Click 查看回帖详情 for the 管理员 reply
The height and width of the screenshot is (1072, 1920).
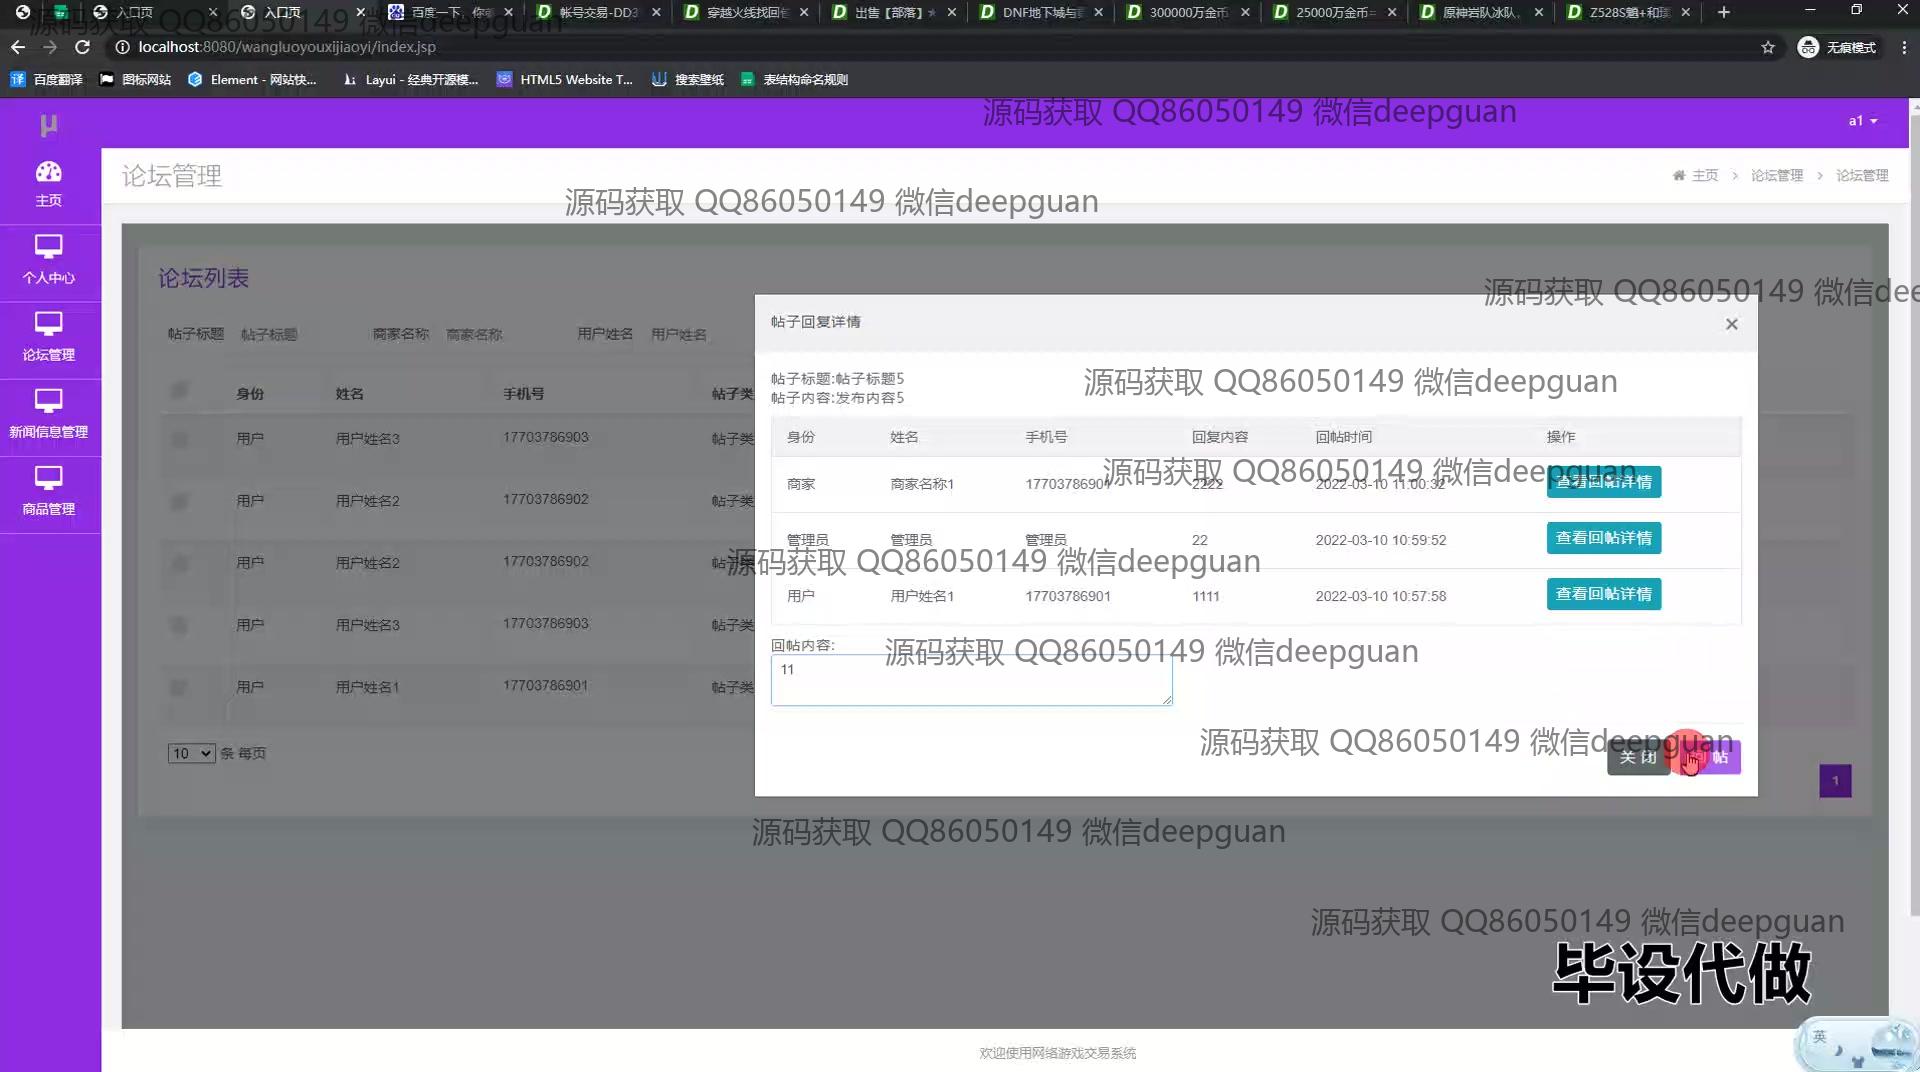(x=1603, y=538)
